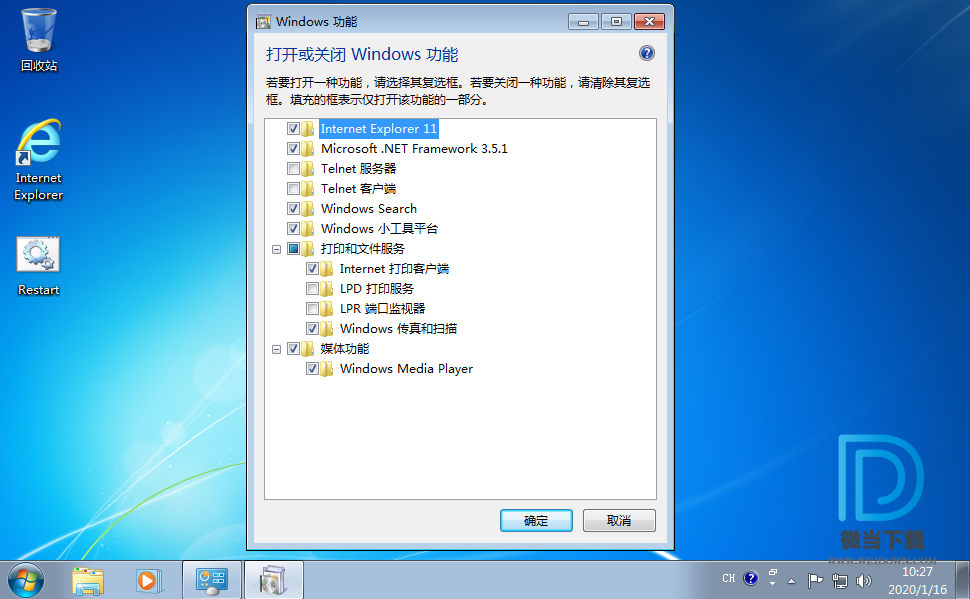970x599 pixels.
Task: Enable the Telnet 服务器 checkbox
Action: [293, 169]
